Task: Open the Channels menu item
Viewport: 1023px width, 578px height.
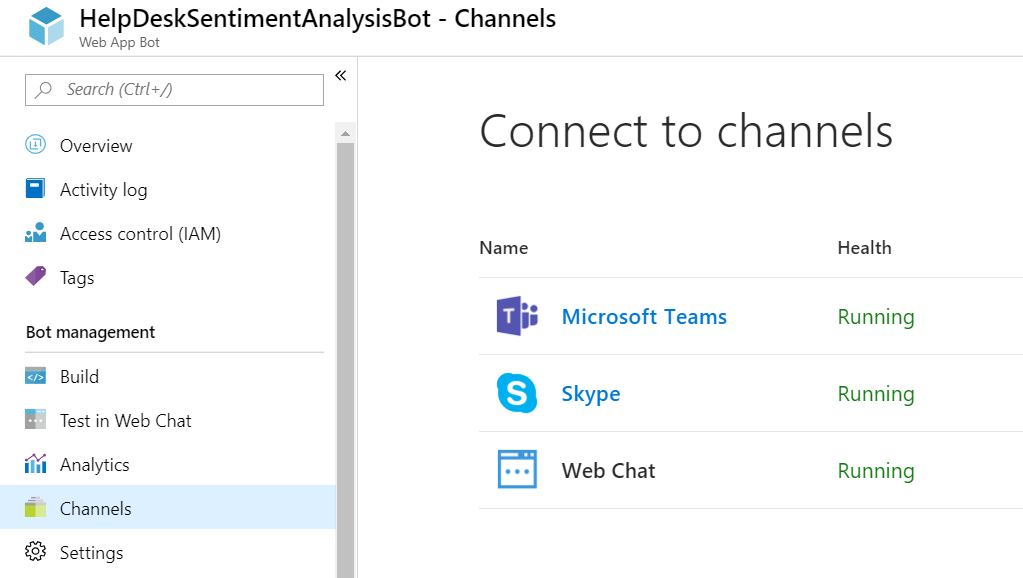Action: 96,509
